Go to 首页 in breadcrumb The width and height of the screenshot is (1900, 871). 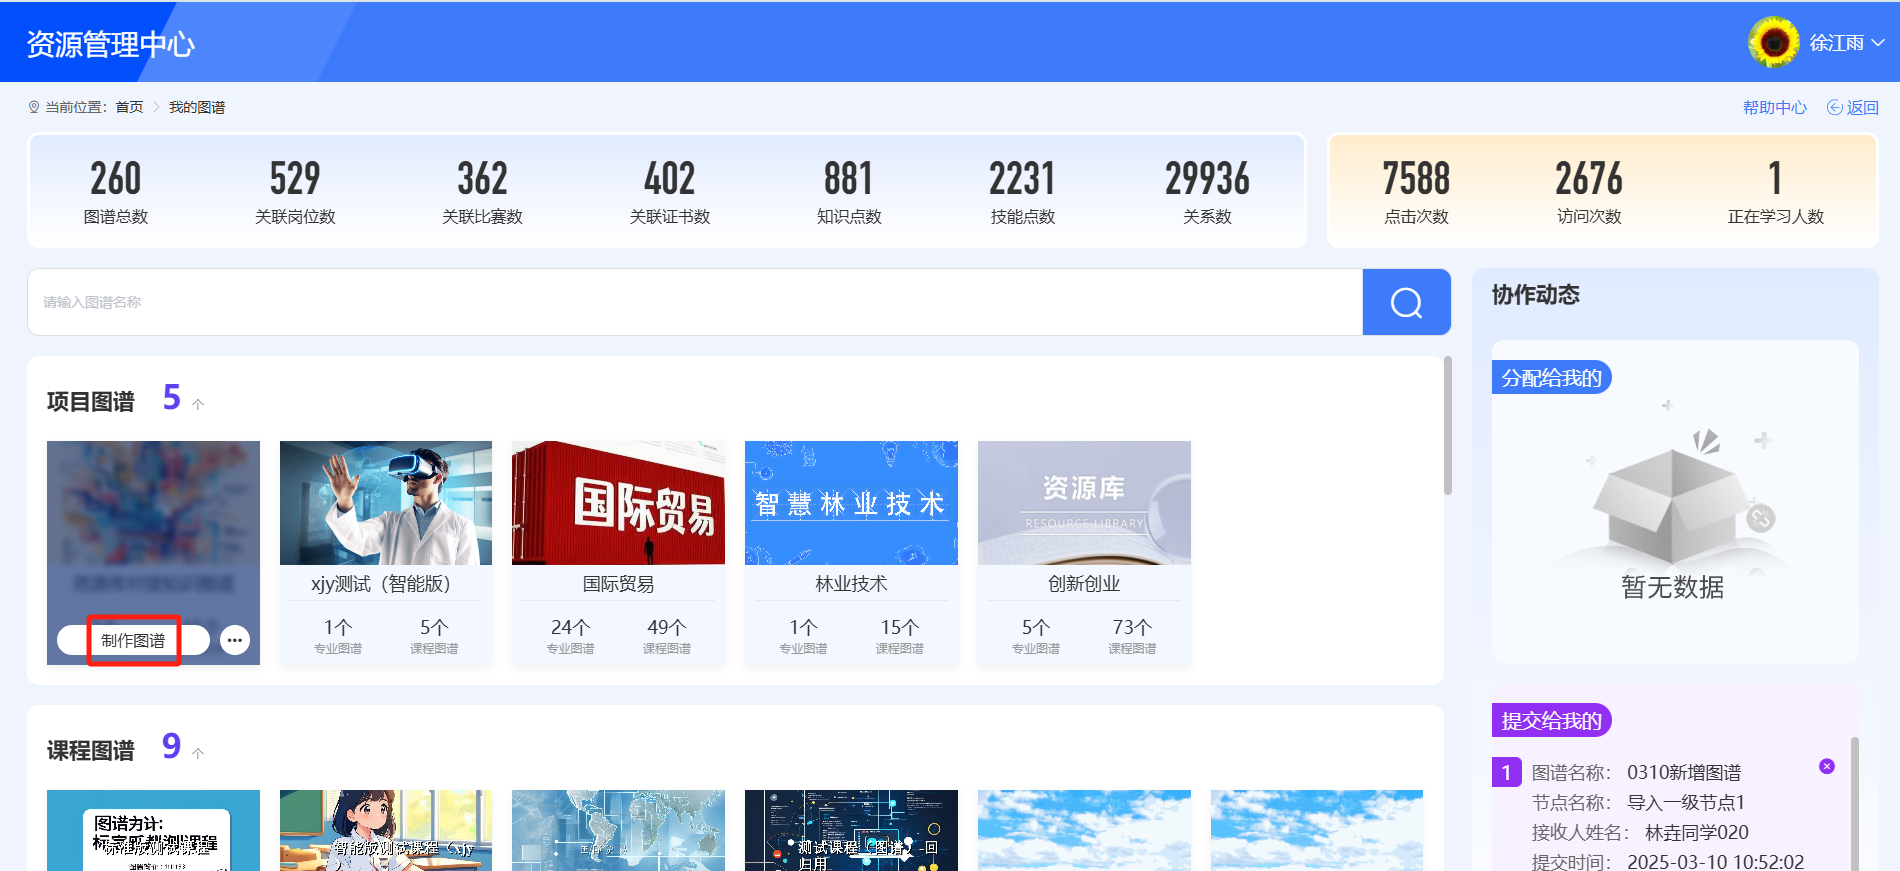pyautogui.click(x=129, y=107)
